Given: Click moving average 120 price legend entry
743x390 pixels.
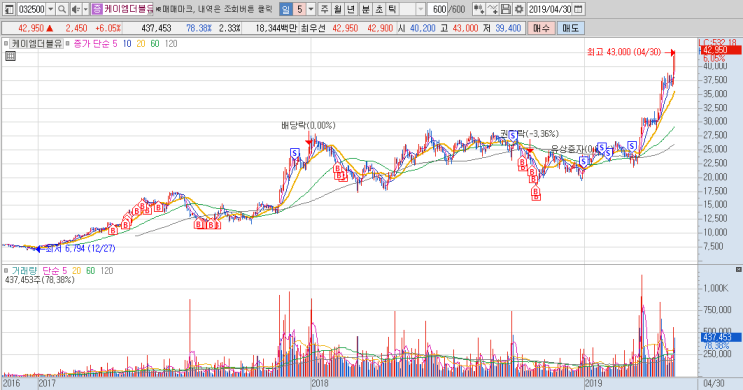Looking at the screenshot, I should [171, 44].
